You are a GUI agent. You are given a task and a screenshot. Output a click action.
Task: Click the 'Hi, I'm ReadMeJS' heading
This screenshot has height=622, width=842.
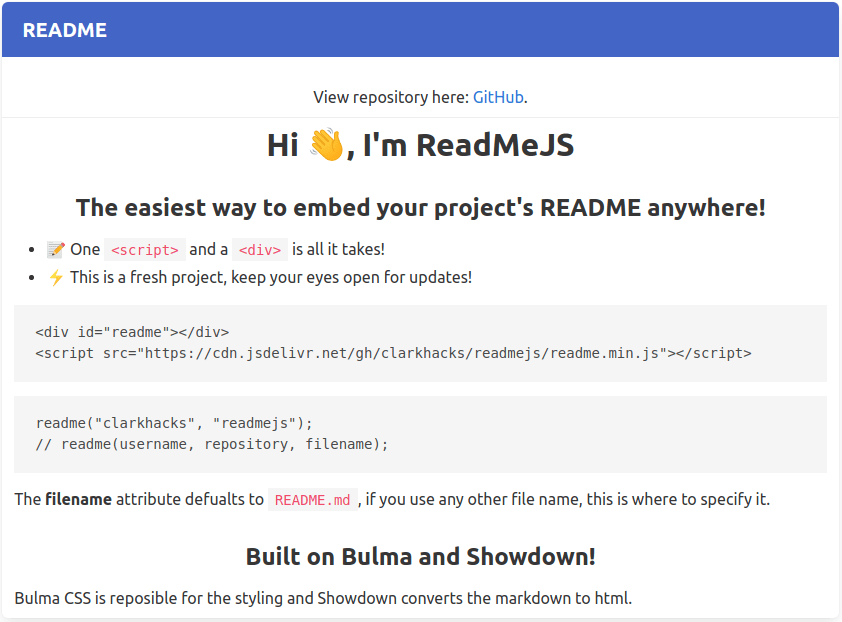click(420, 145)
